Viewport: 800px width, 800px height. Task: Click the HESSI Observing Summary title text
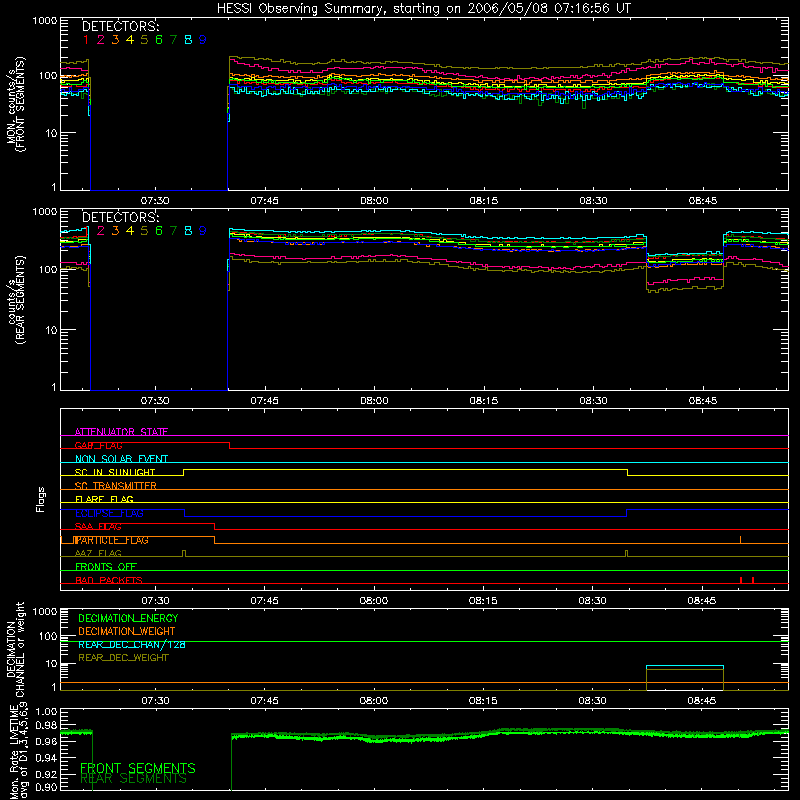(x=424, y=9)
